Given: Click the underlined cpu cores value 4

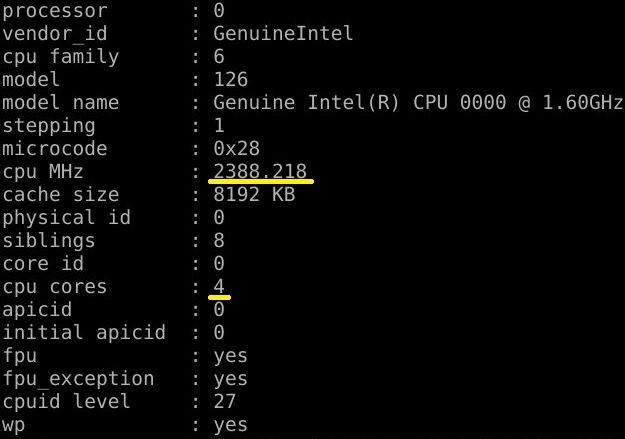Looking at the screenshot, I should pos(219,287).
